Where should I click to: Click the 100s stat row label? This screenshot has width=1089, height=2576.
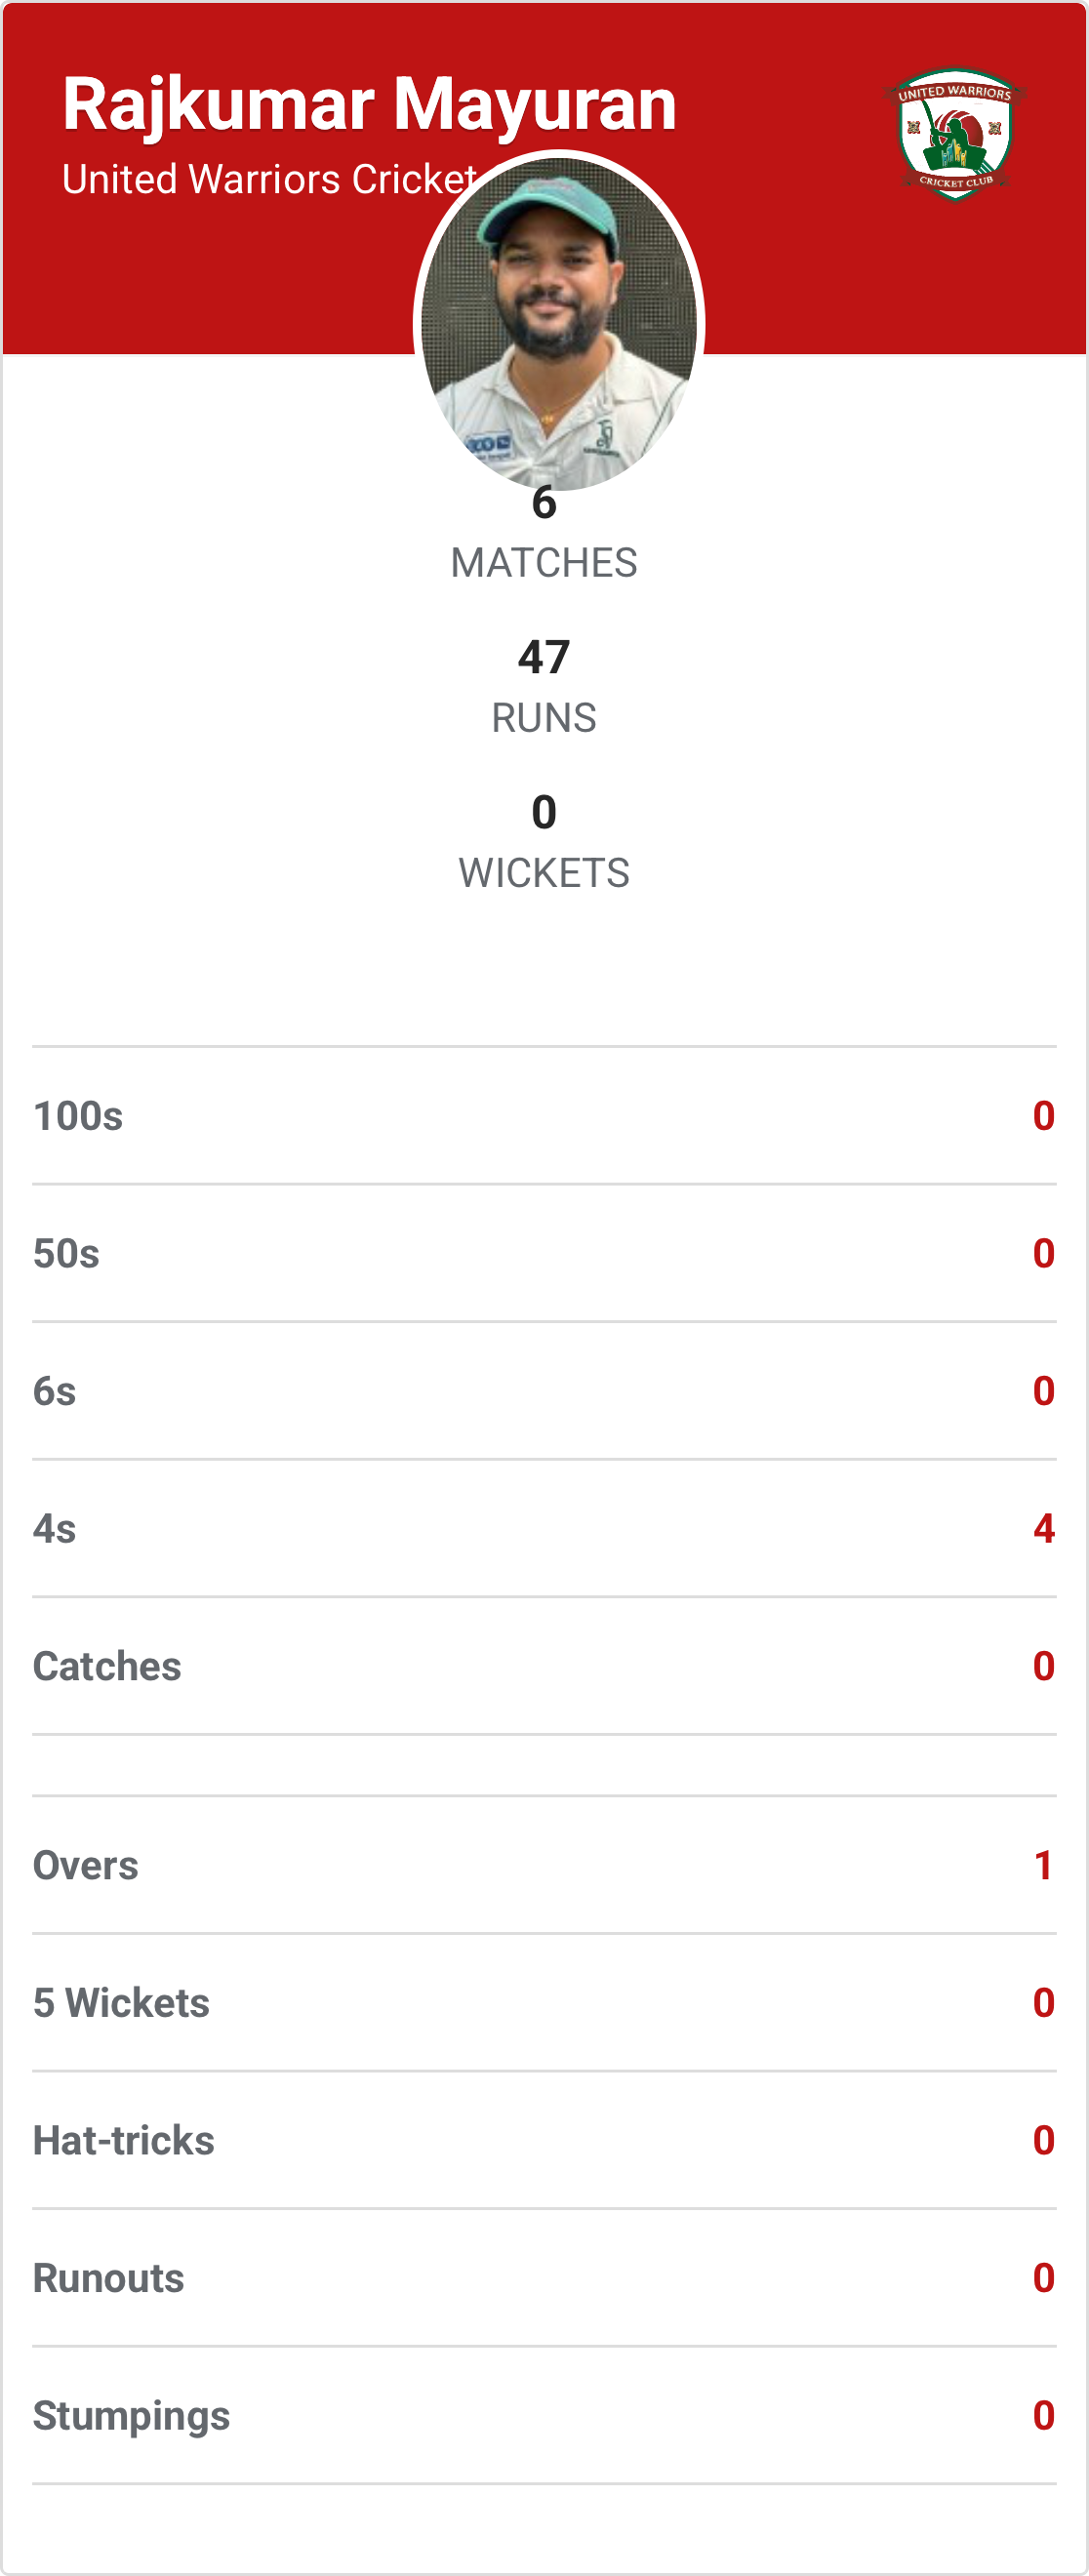click(x=78, y=1116)
